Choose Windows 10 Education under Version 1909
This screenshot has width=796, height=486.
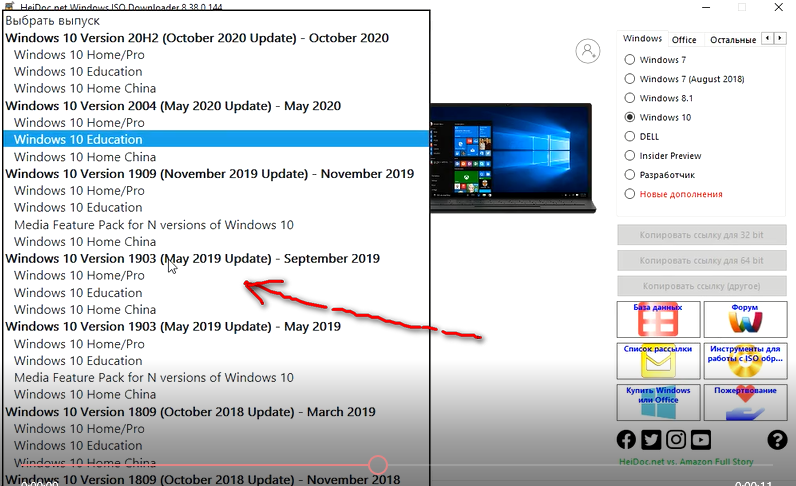click(216, 208)
